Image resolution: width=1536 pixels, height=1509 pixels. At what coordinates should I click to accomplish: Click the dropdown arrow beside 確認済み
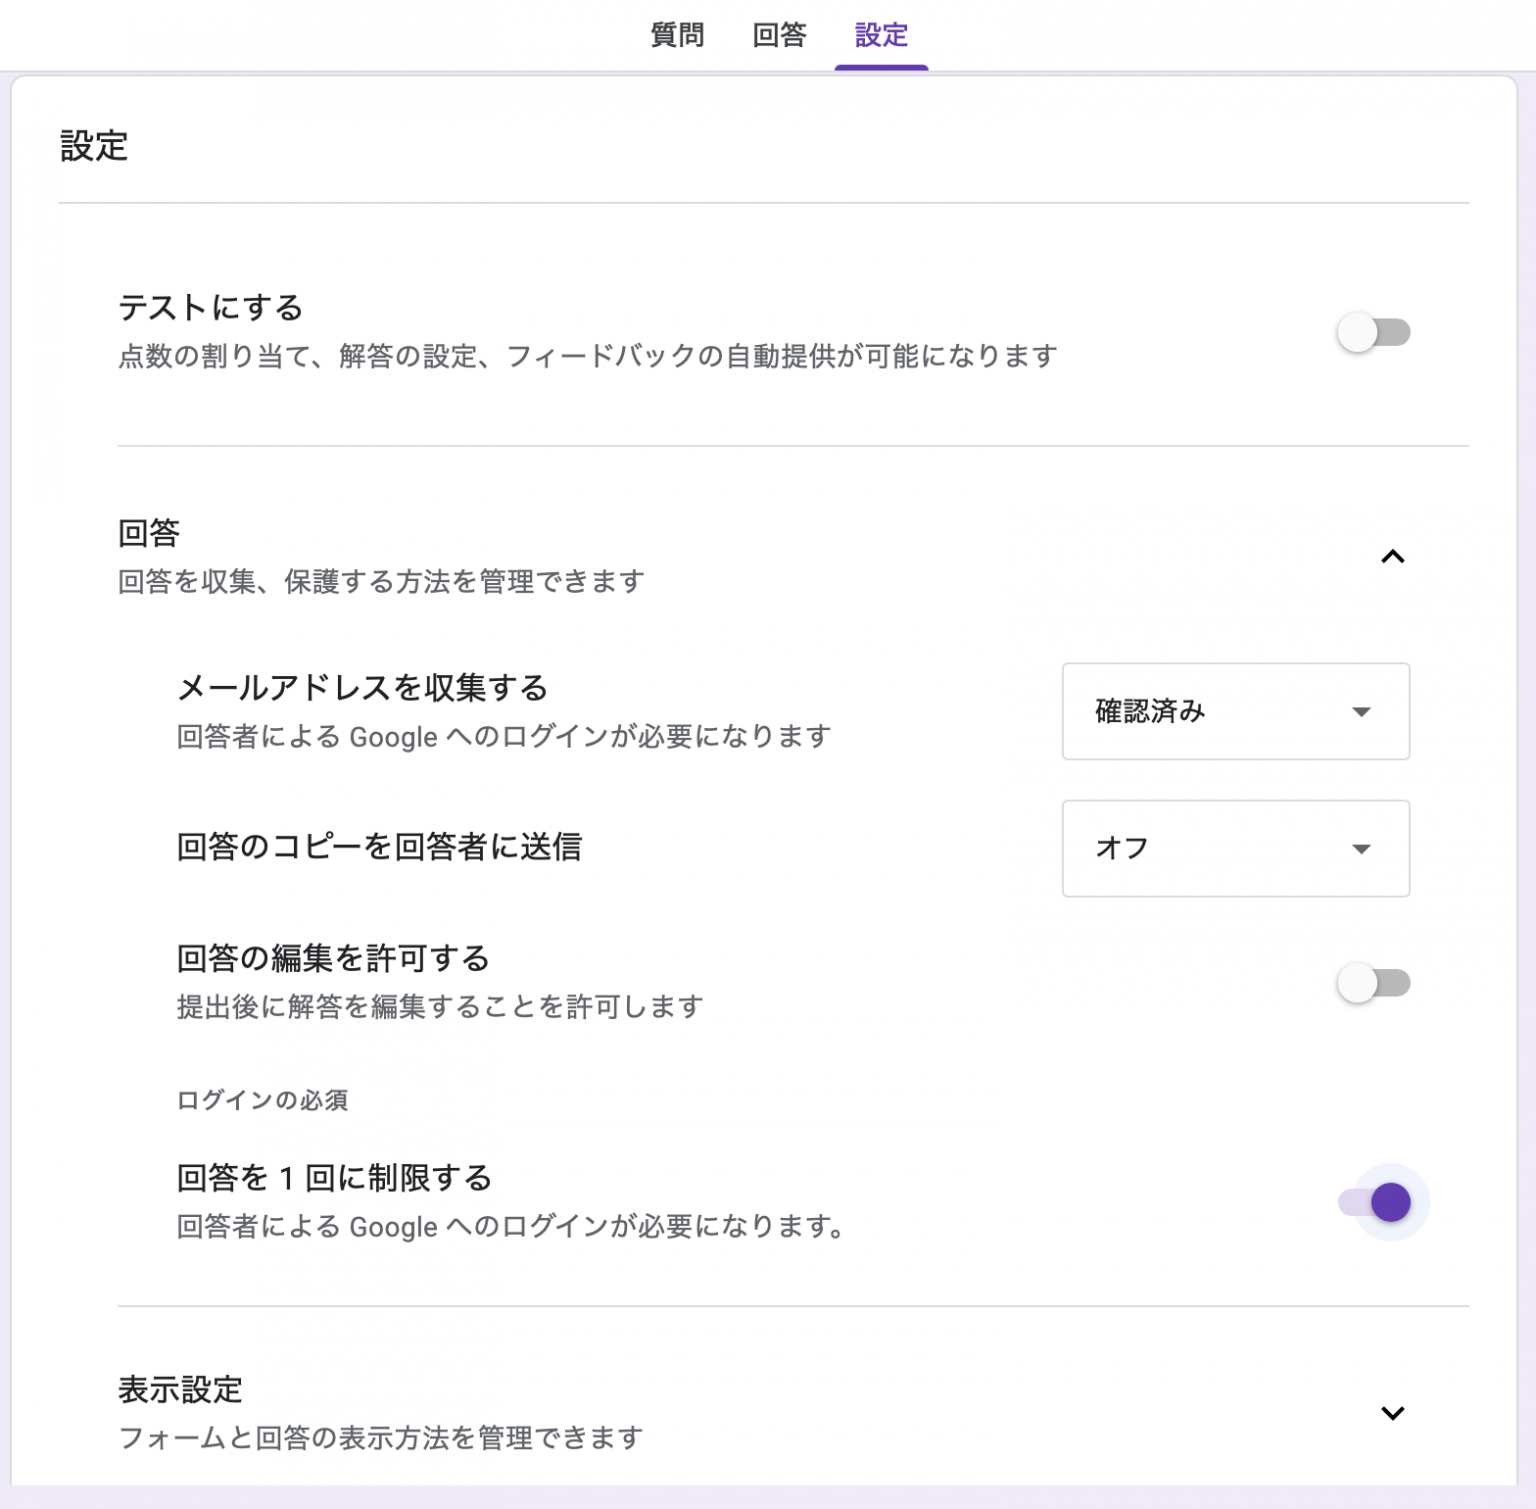tap(1361, 712)
